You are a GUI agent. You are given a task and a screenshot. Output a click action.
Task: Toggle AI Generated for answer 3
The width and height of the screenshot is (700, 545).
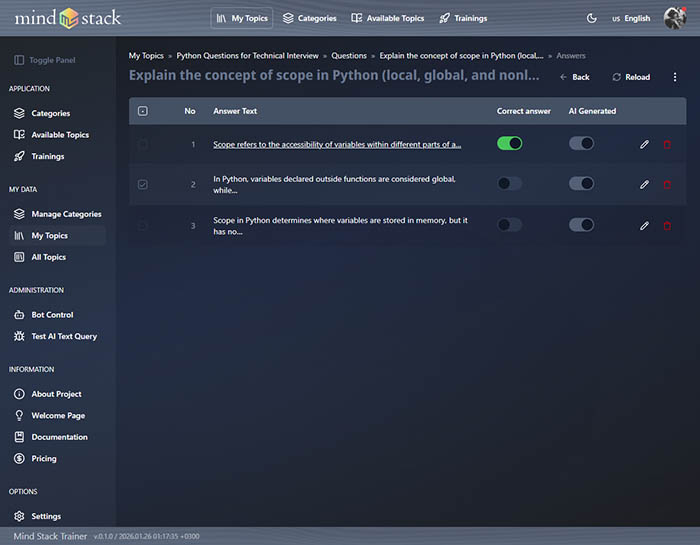[x=581, y=225]
